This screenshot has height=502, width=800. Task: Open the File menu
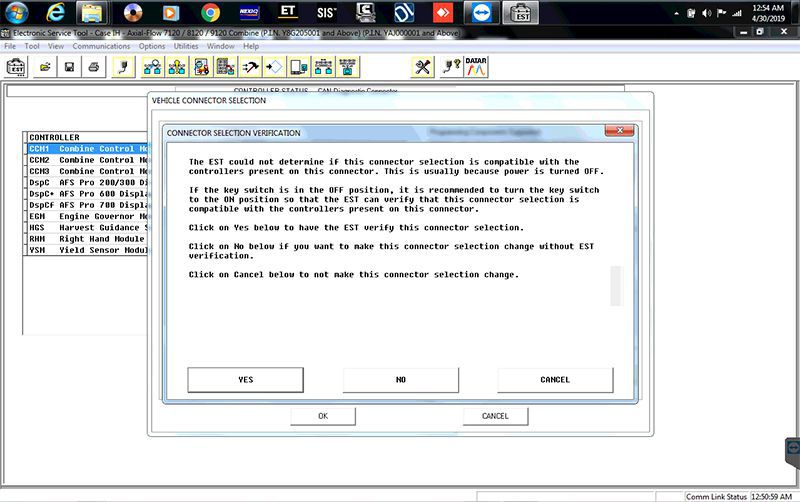click(x=10, y=46)
